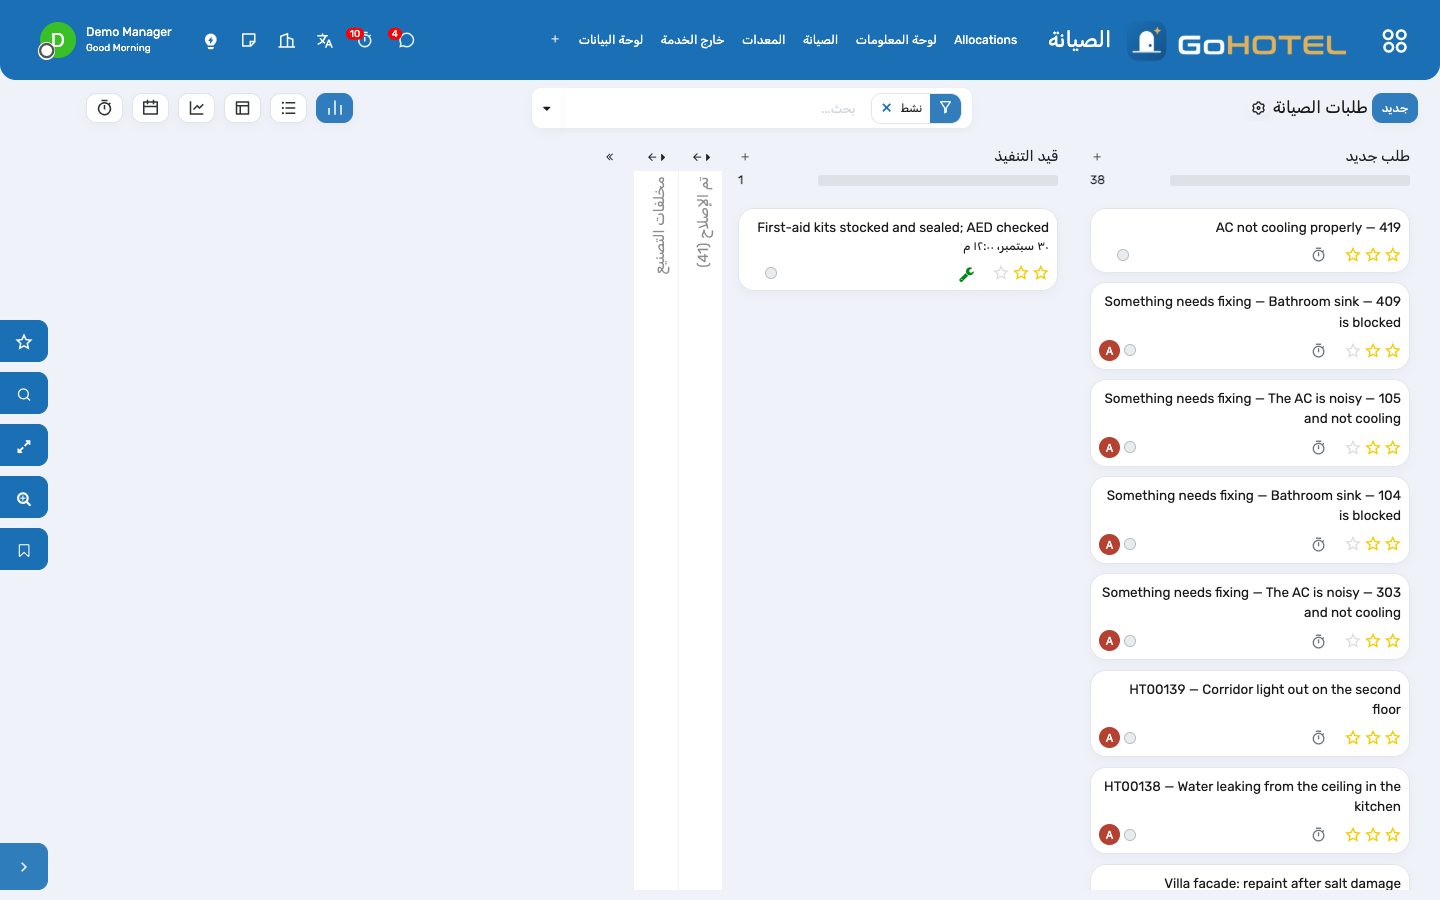Remove the نشط active filter tag

(886, 108)
